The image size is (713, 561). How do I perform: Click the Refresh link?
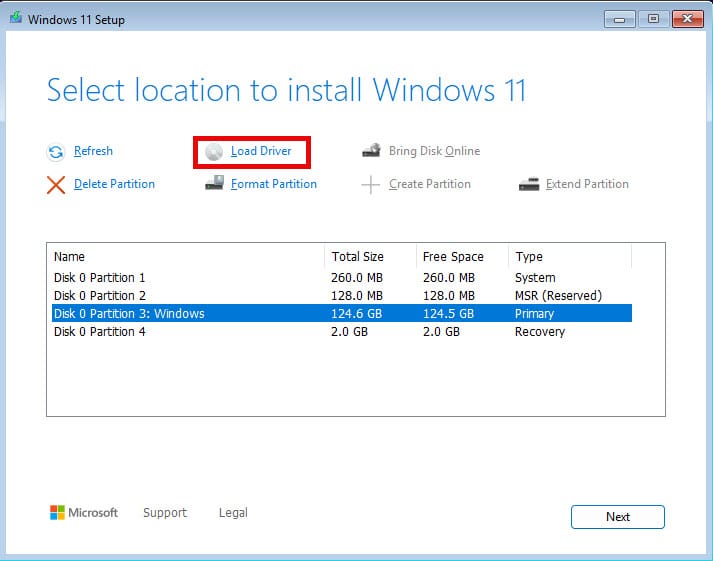click(x=93, y=151)
